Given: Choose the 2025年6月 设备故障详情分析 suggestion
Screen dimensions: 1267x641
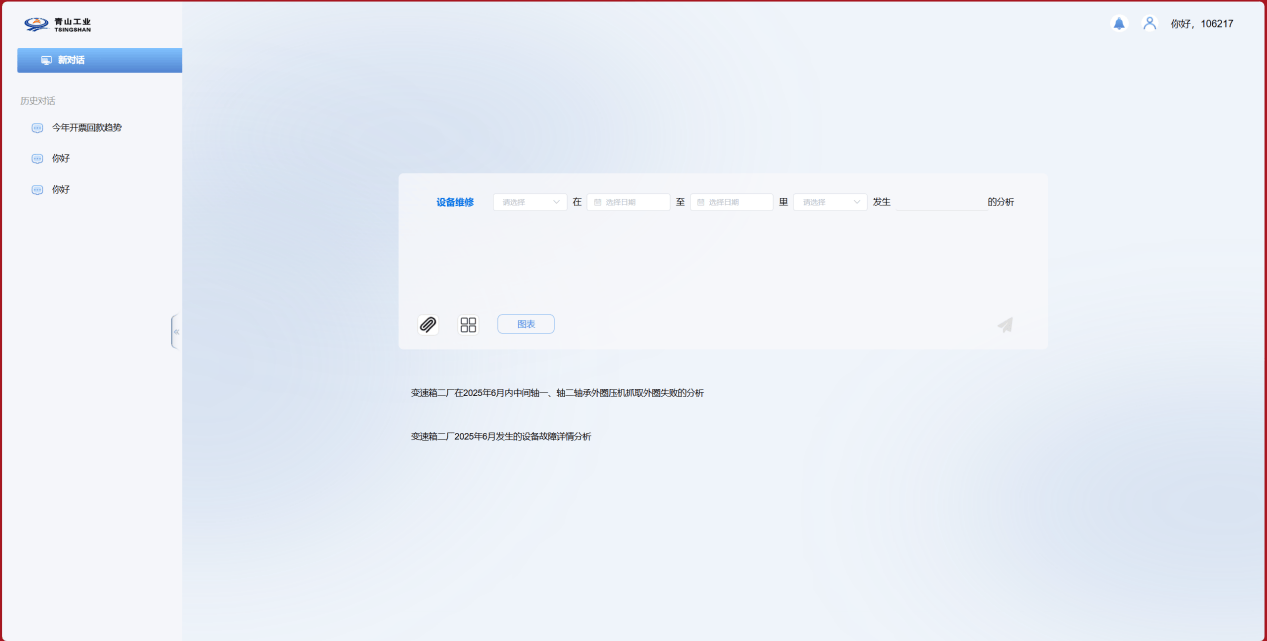Looking at the screenshot, I should coord(500,437).
